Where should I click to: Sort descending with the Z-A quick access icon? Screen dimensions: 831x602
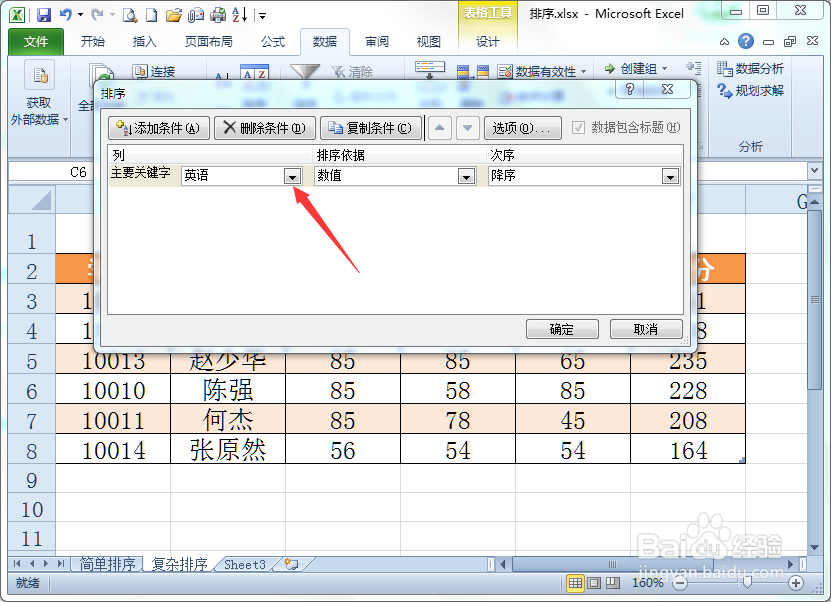pos(240,15)
